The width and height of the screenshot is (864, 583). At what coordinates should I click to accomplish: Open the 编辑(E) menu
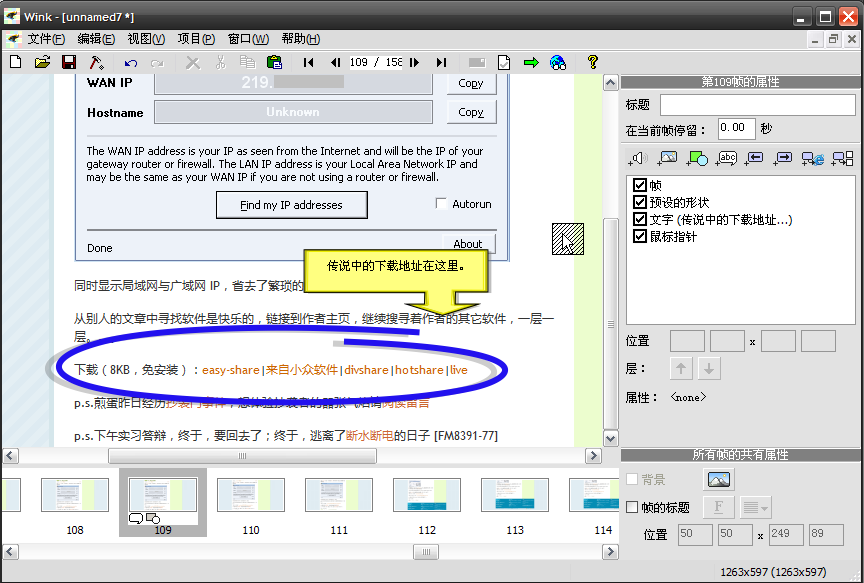(96, 39)
